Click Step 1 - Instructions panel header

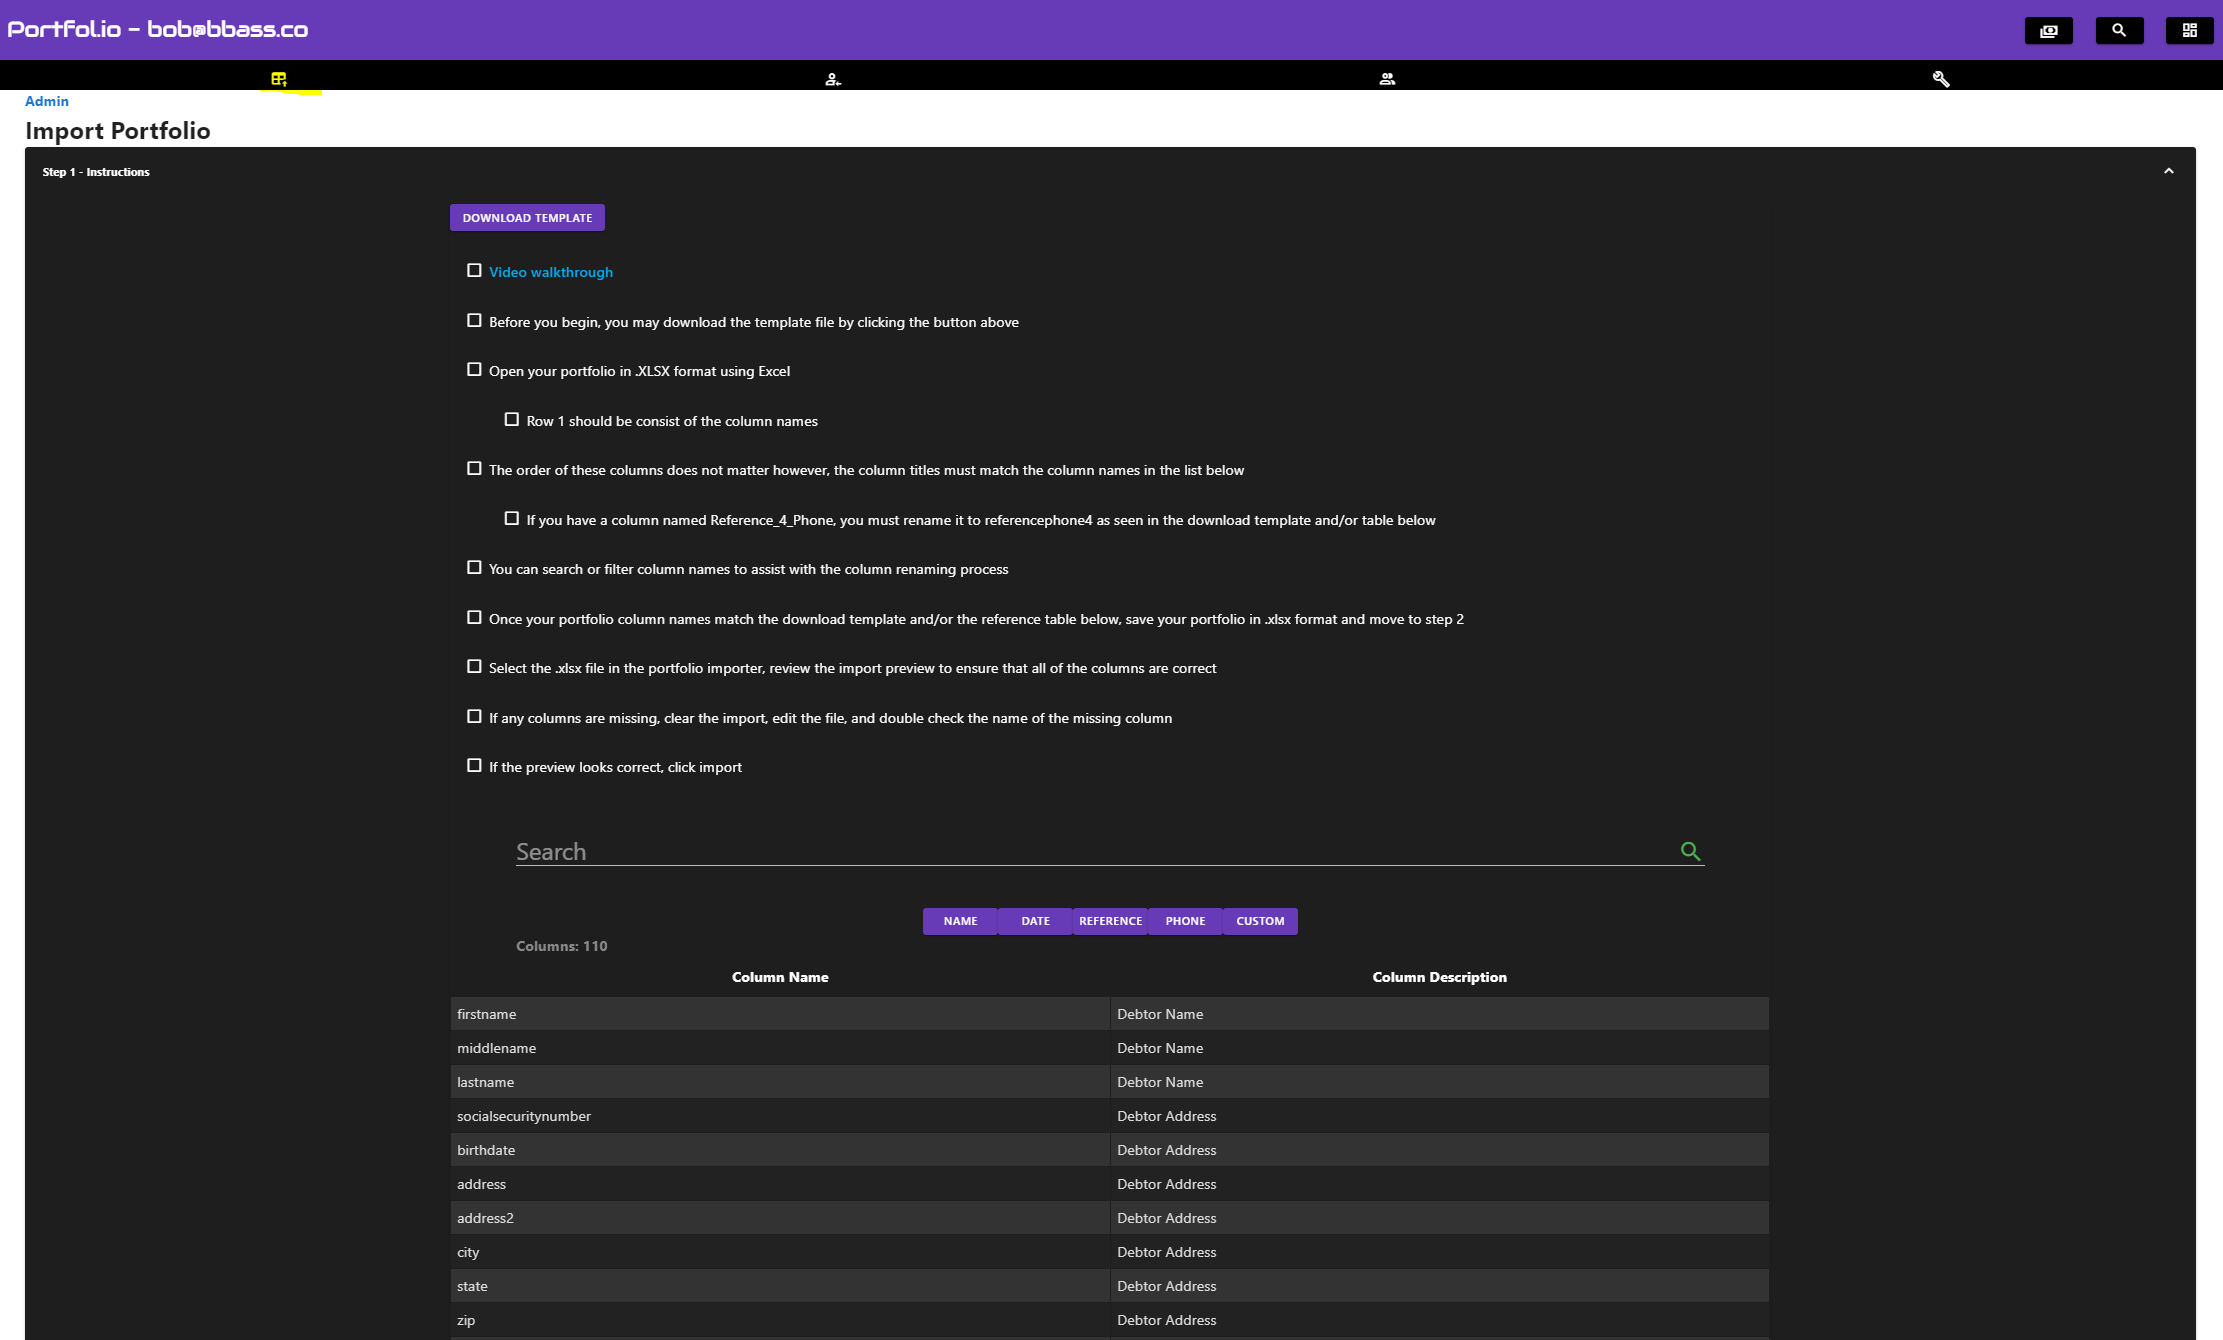pyautogui.click(x=96, y=172)
